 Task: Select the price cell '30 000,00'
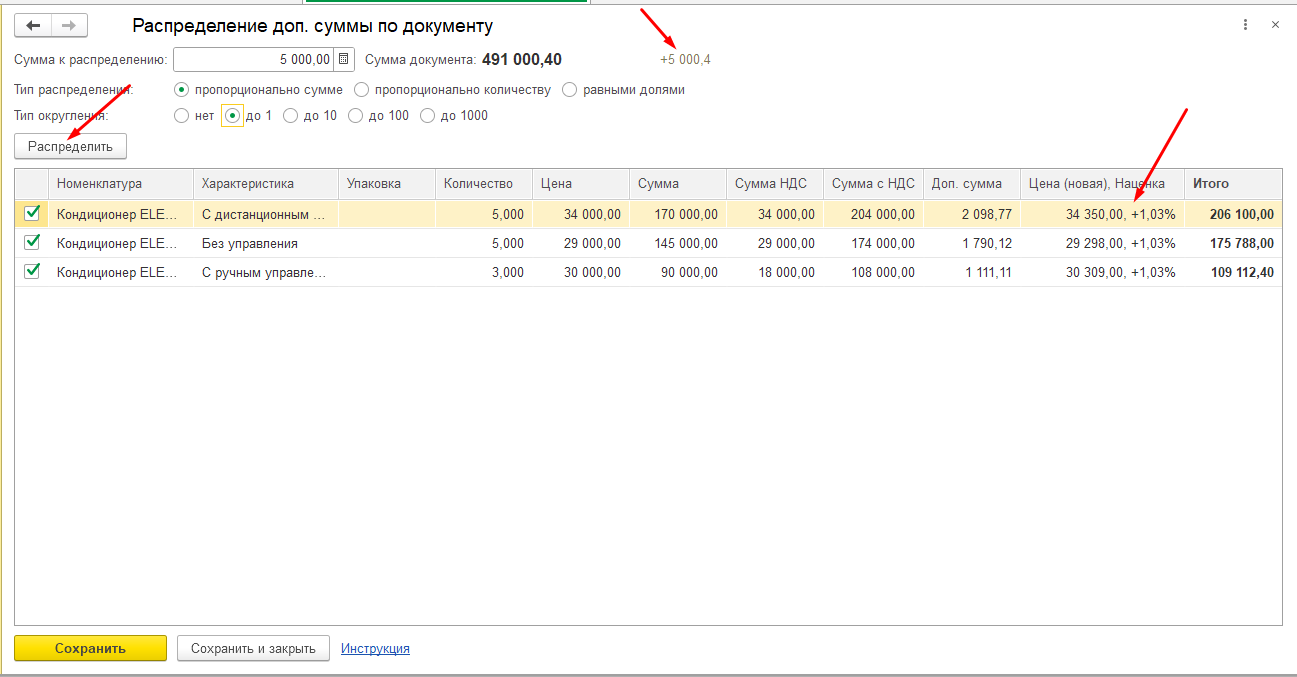[x=581, y=272]
